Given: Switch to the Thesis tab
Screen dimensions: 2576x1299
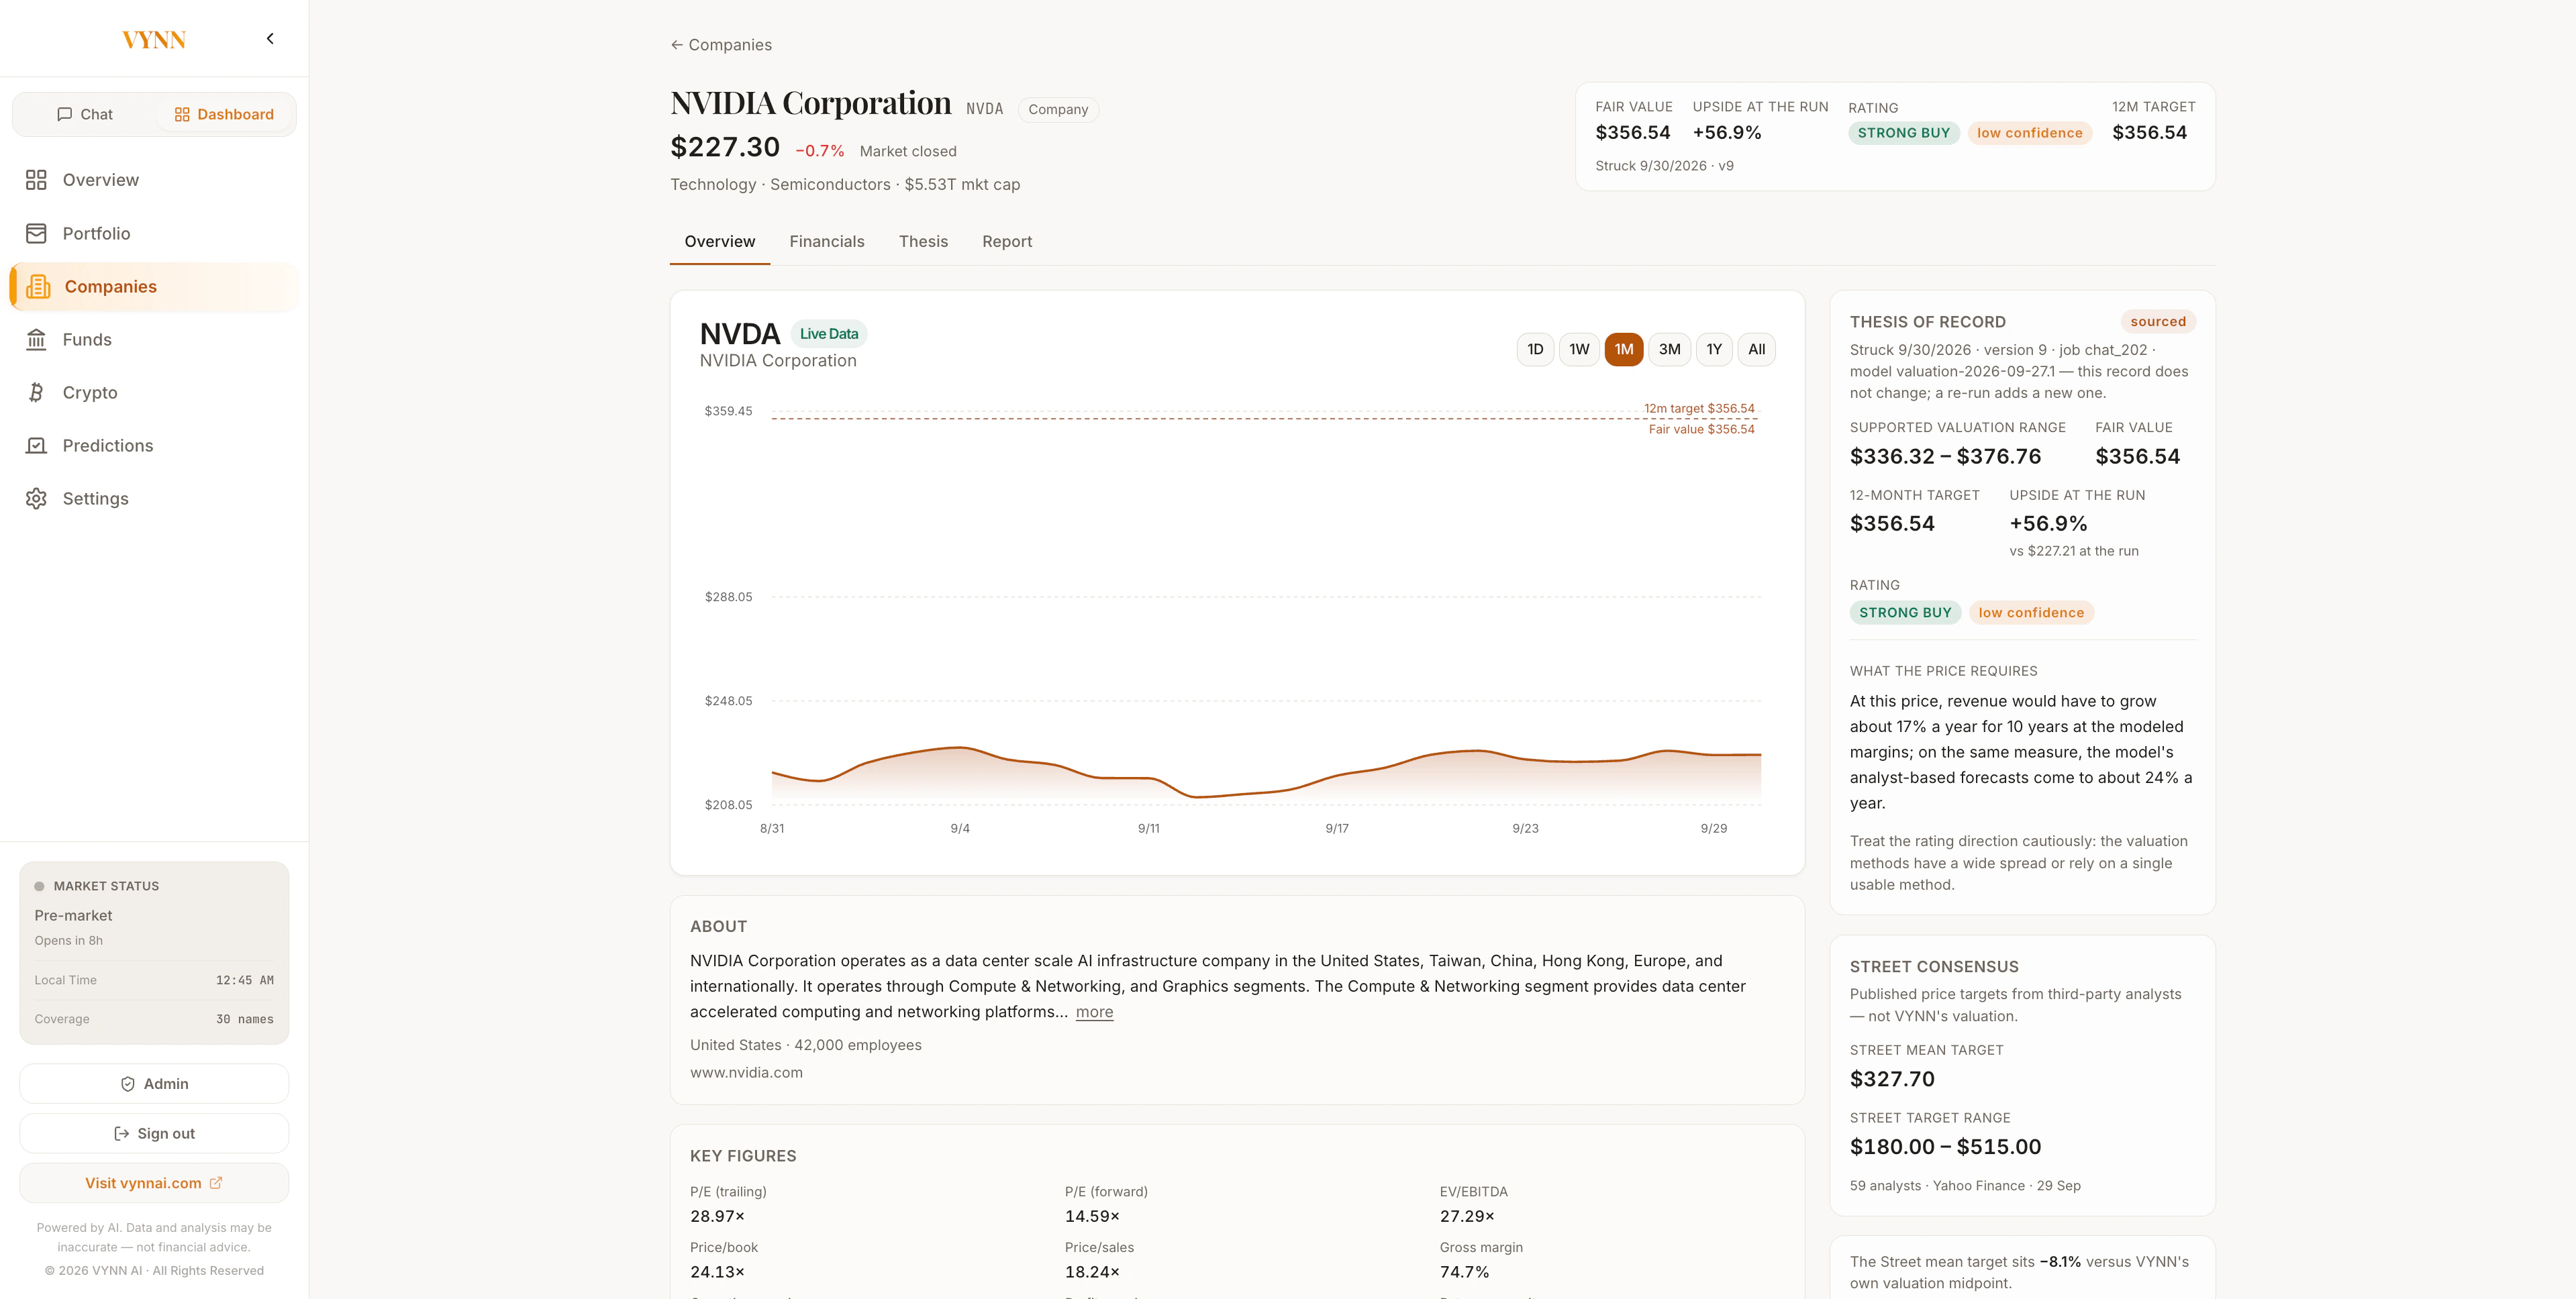Looking at the screenshot, I should [x=923, y=242].
